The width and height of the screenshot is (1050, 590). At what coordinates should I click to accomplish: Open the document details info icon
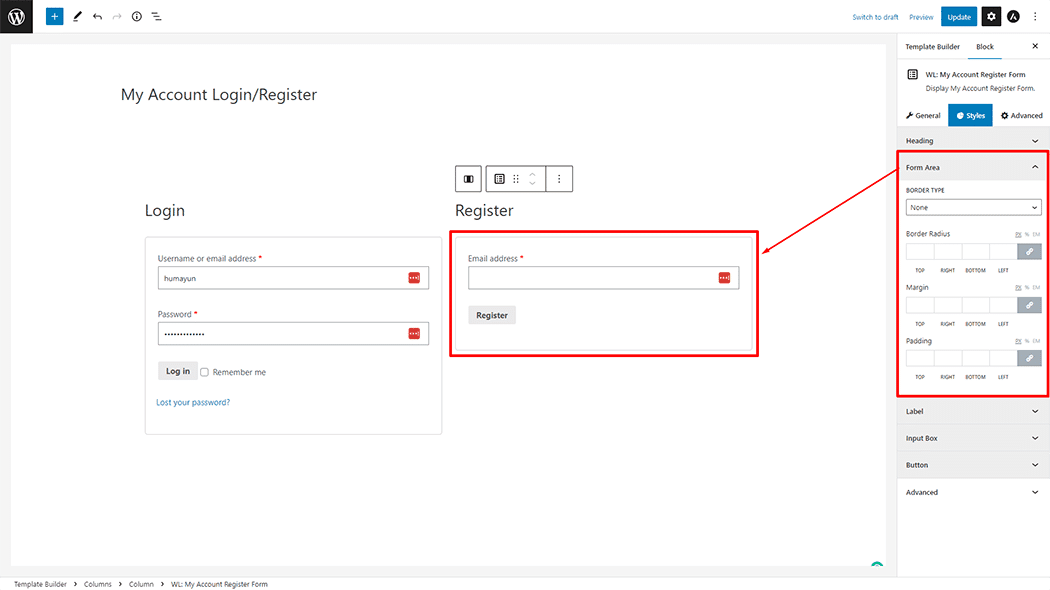pos(137,16)
